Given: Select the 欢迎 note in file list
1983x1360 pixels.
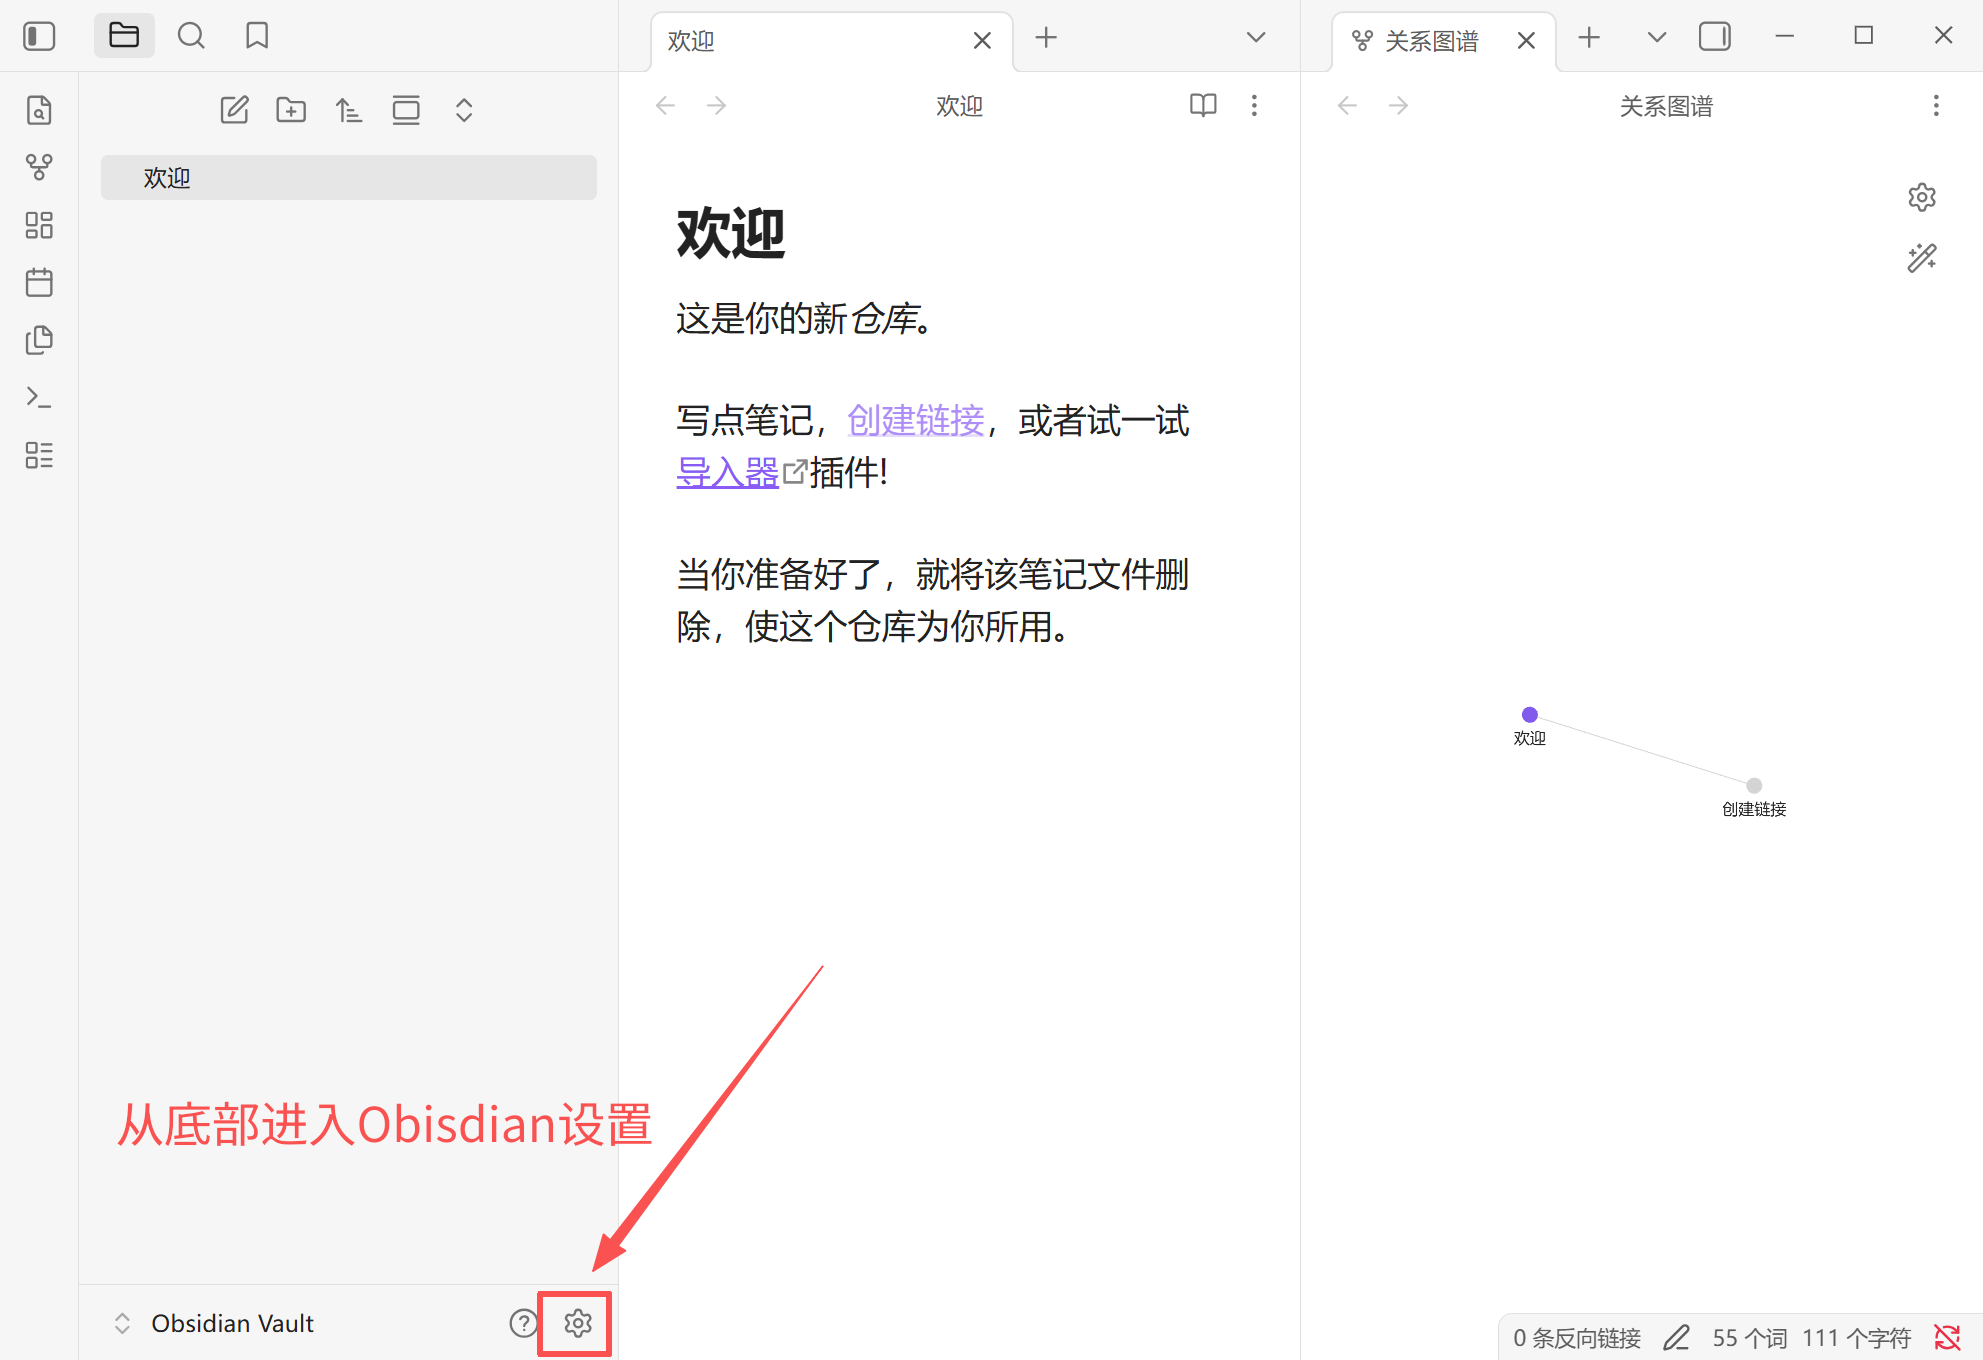Looking at the screenshot, I should pos(349,178).
